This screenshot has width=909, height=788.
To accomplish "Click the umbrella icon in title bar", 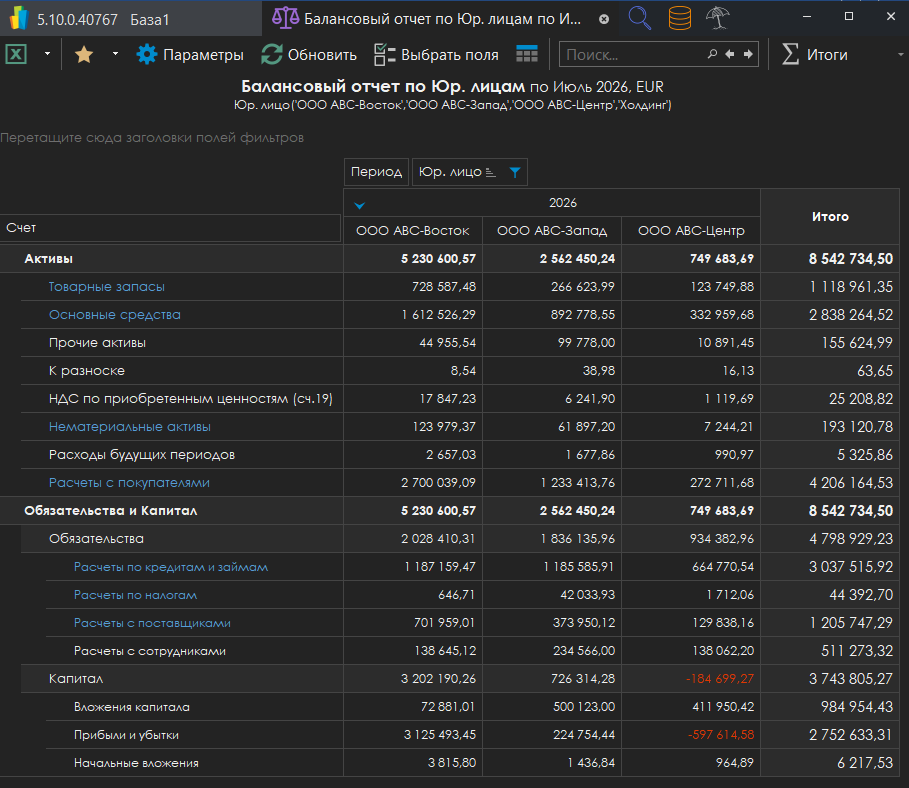I will tap(717, 18).
